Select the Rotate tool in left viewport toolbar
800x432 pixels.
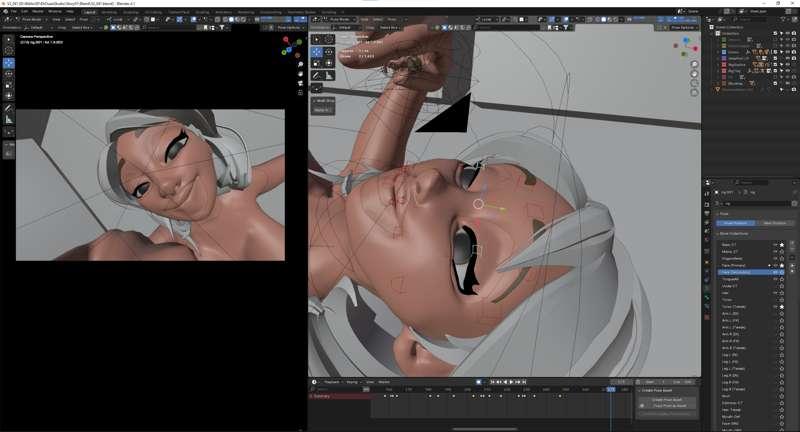point(9,74)
